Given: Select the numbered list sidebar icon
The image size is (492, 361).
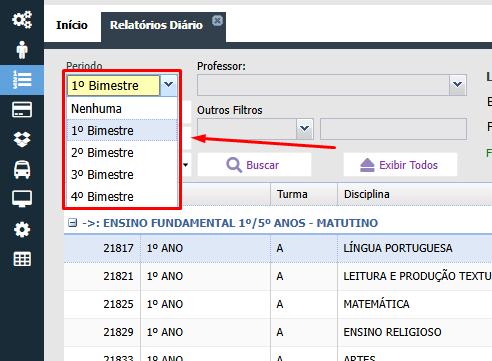Looking at the screenshot, I should tap(22, 80).
